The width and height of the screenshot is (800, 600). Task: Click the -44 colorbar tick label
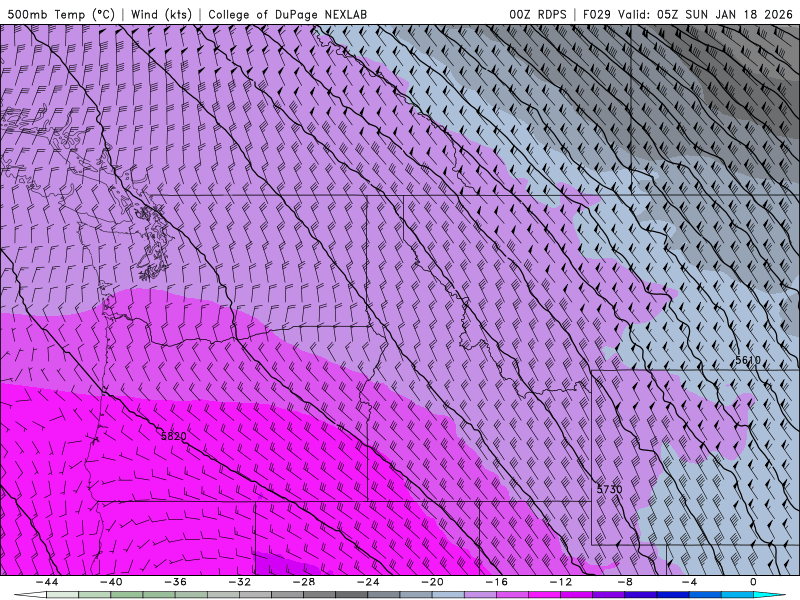click(x=47, y=582)
